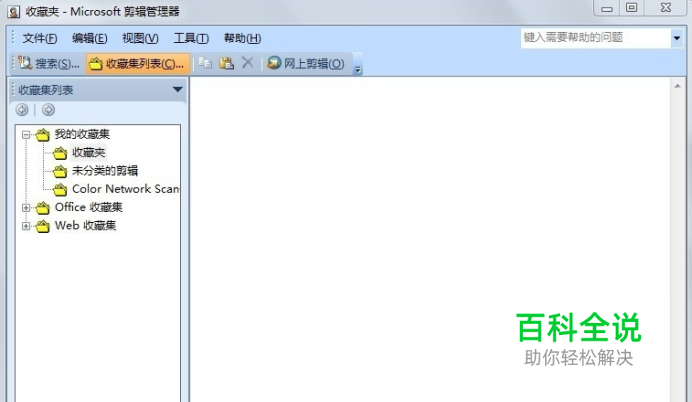Expand the Web 收藏集 tree node
Viewport: 692px width, 402px height.
pyautogui.click(x=26, y=226)
